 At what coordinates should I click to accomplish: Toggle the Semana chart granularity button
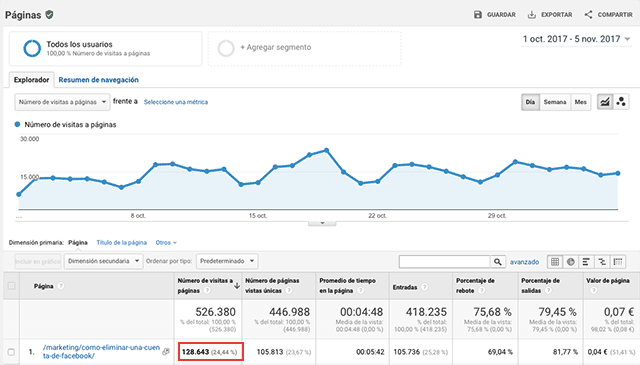pyautogui.click(x=555, y=102)
